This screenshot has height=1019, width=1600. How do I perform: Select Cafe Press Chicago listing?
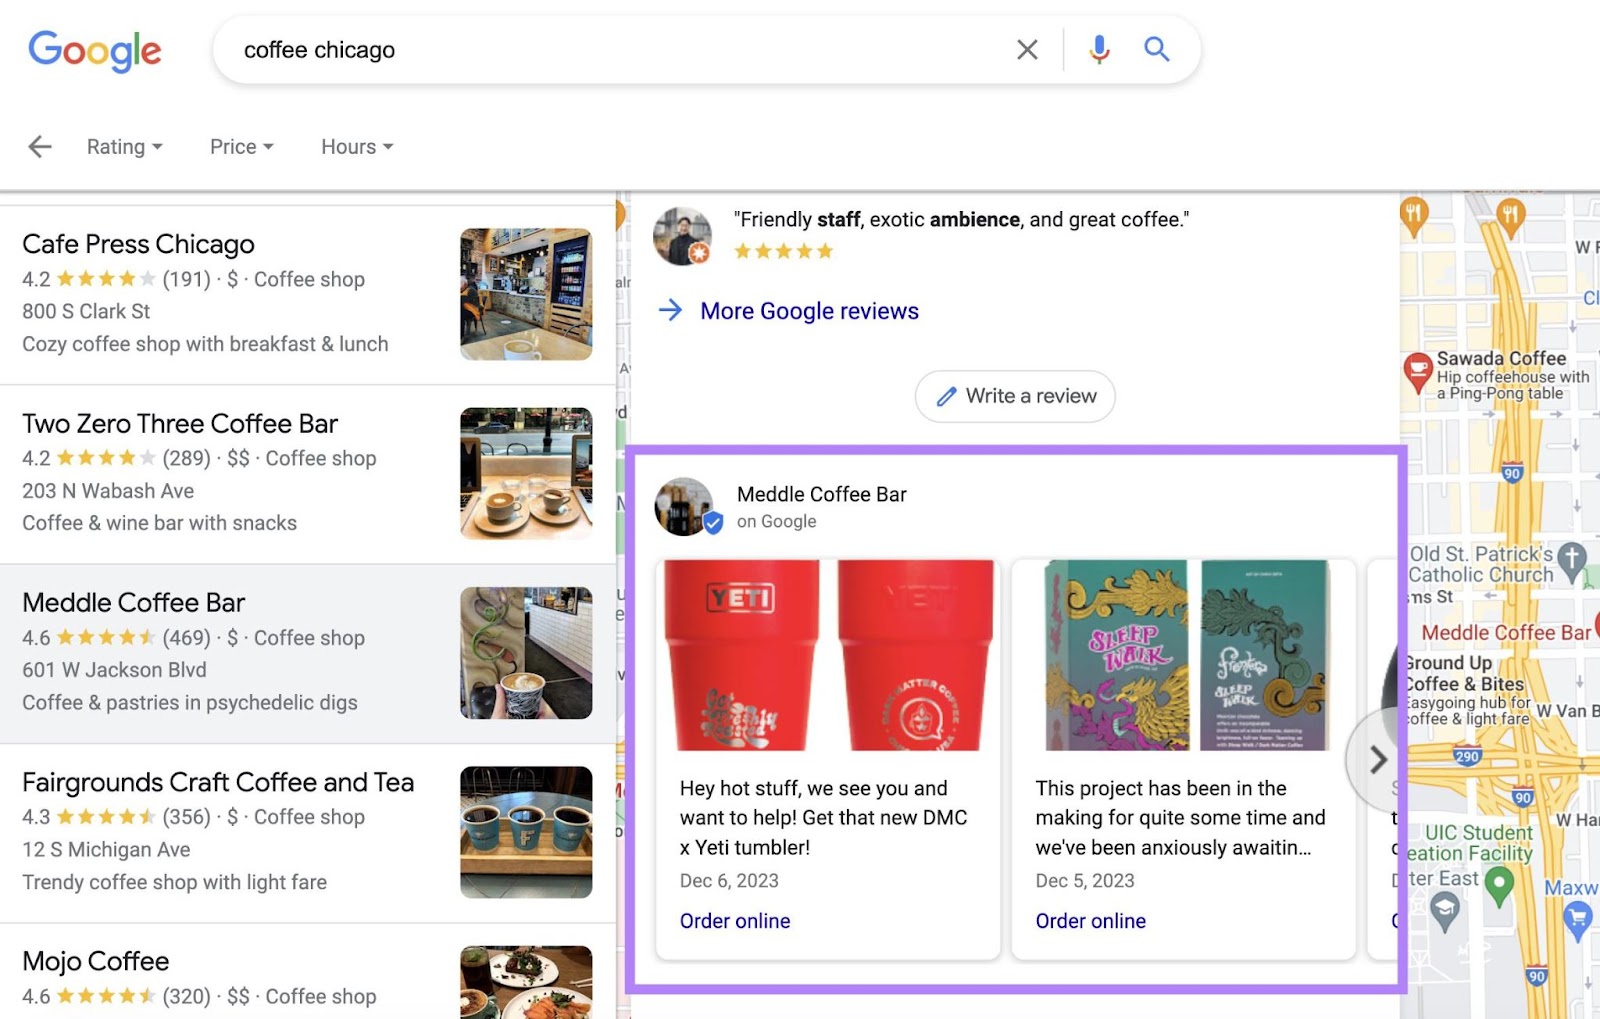(x=138, y=244)
